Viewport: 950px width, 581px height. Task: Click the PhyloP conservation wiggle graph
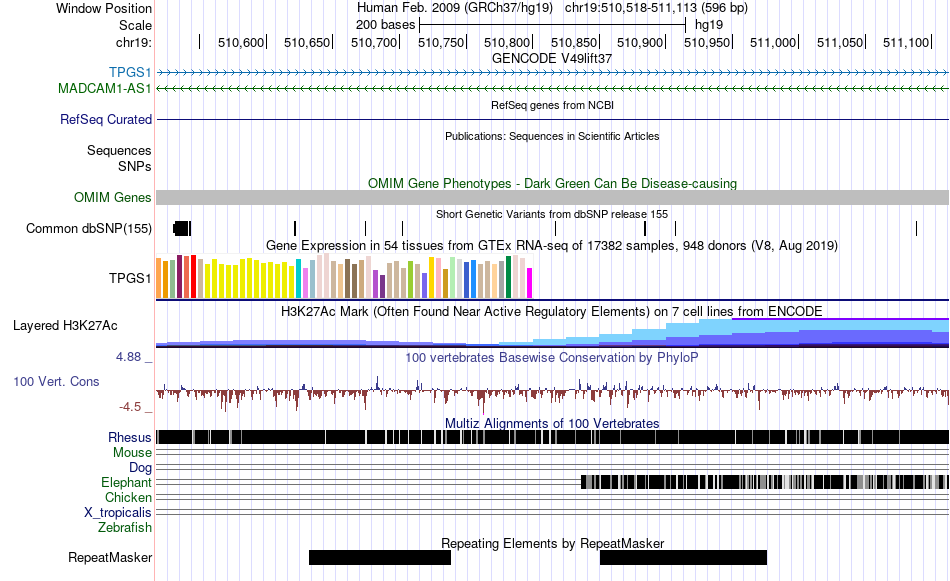click(x=553, y=393)
